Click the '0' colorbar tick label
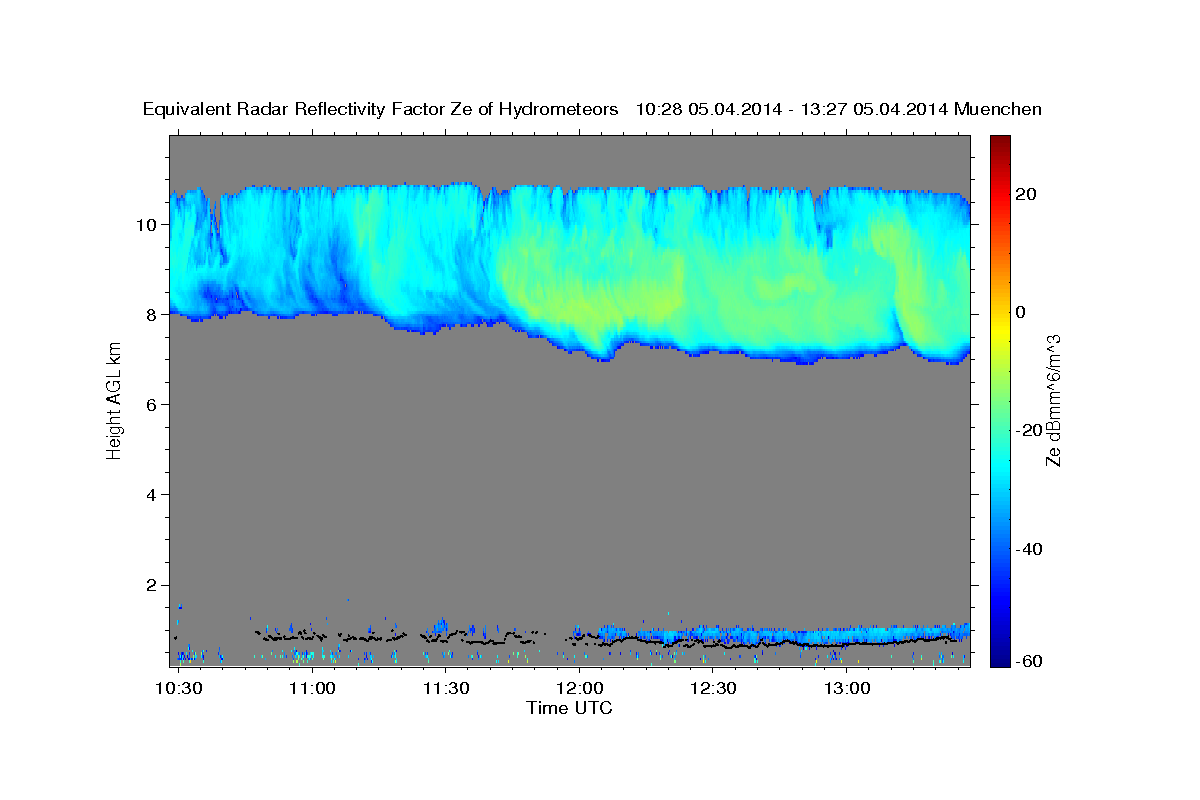 (x=1022, y=312)
